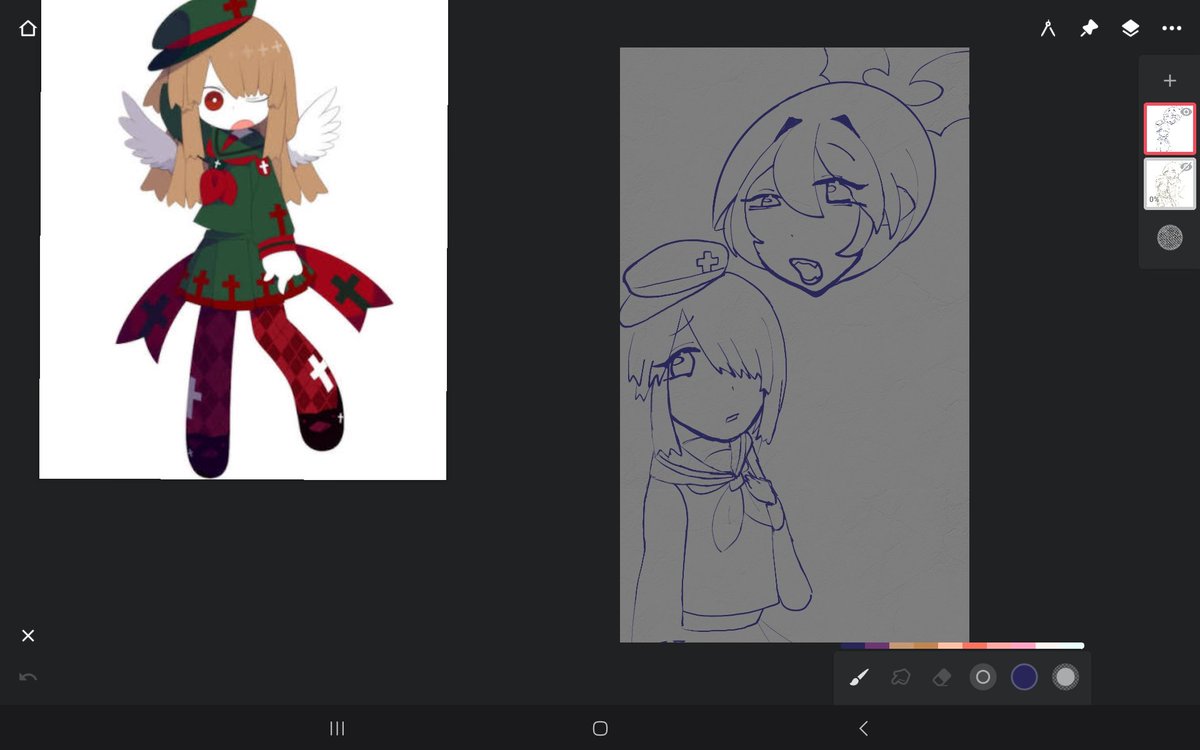Screen dimensions: 1200x750
Task: Go to the app home gallery icon
Action: [x=28, y=29]
